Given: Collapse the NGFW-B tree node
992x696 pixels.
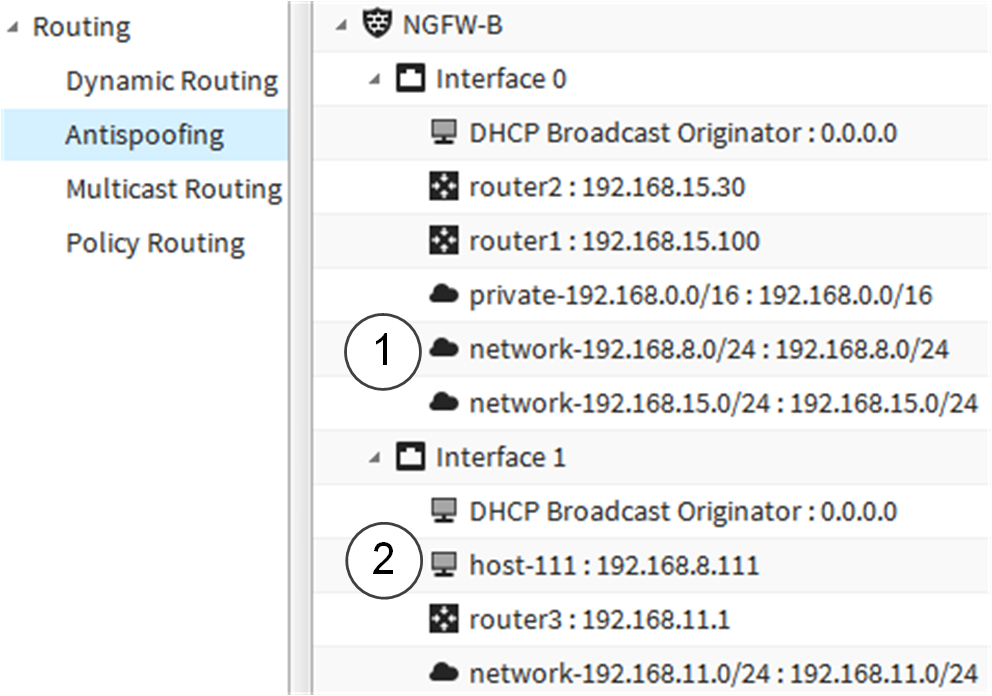Looking at the screenshot, I should (x=342, y=25).
